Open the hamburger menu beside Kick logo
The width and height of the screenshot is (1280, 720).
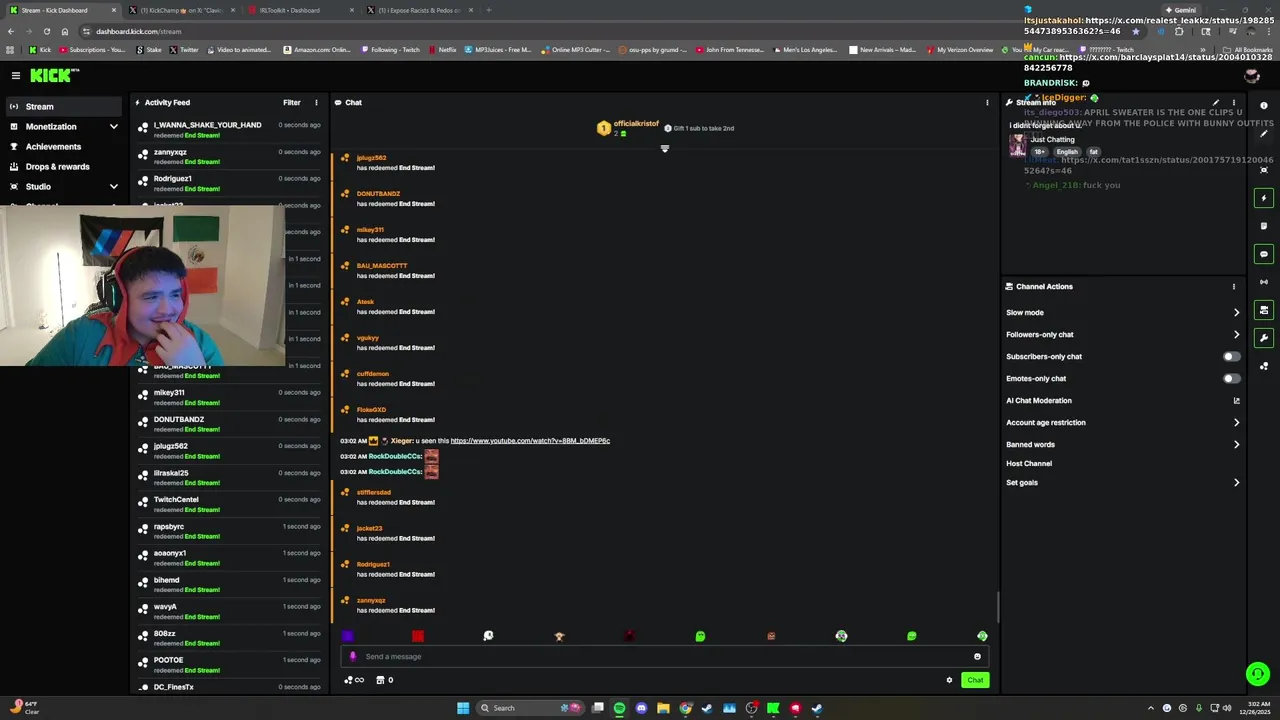pos(16,75)
